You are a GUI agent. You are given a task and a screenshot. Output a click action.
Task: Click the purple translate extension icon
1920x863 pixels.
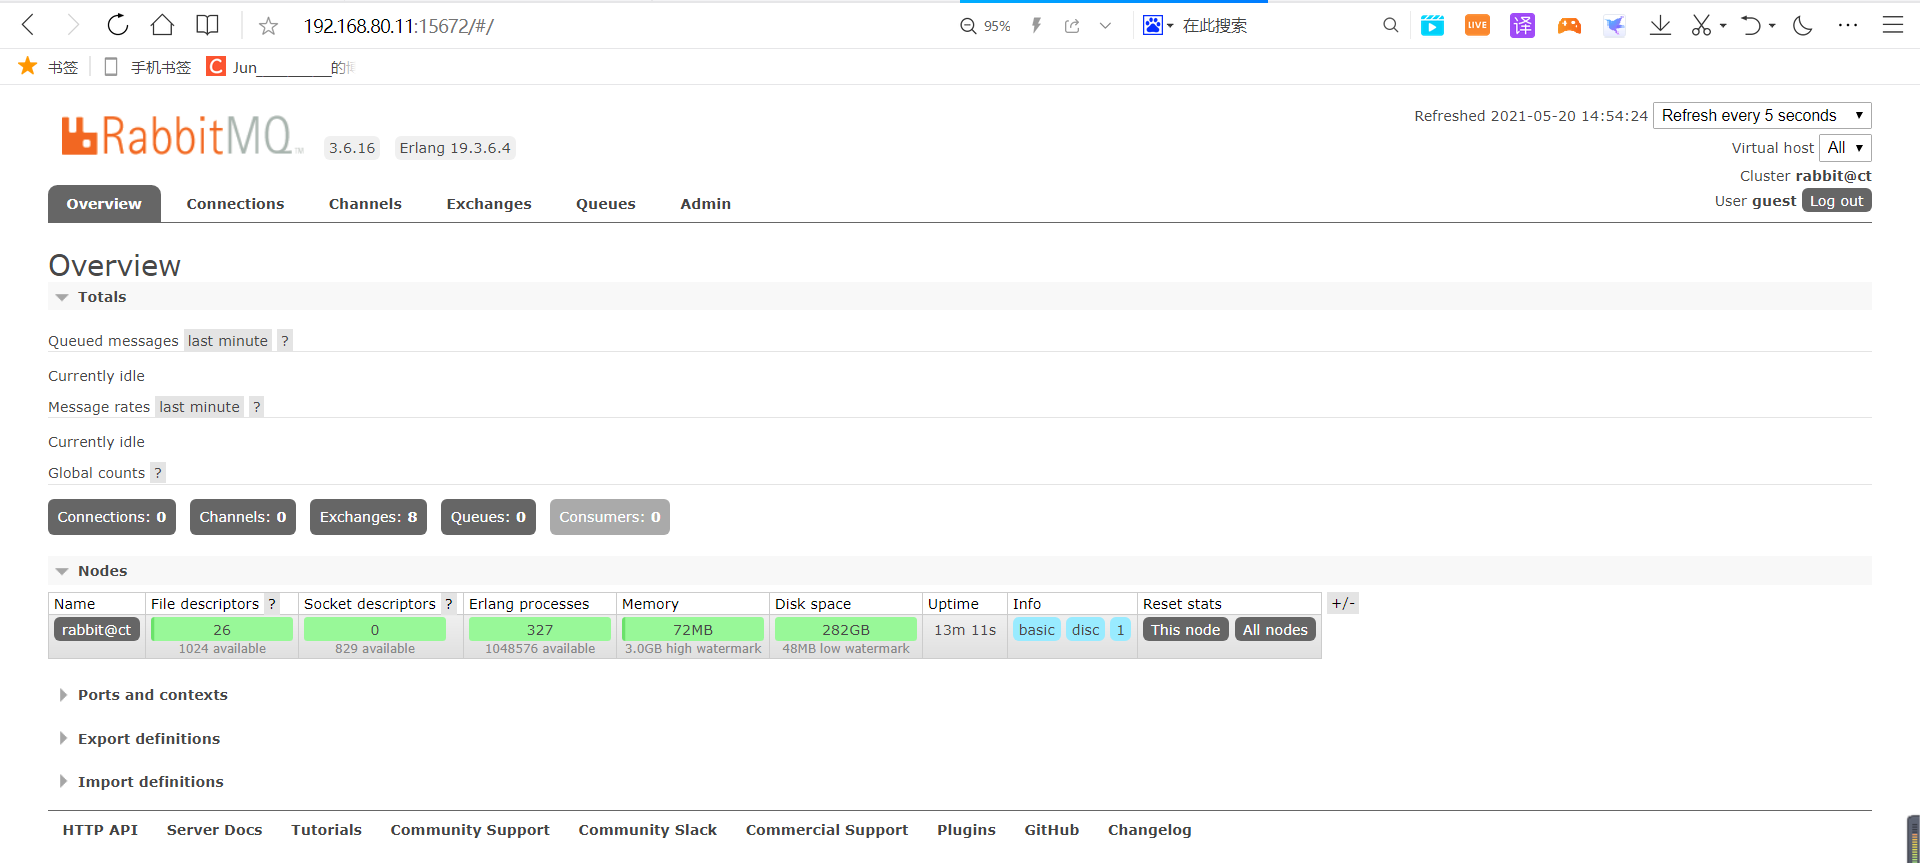click(x=1522, y=26)
